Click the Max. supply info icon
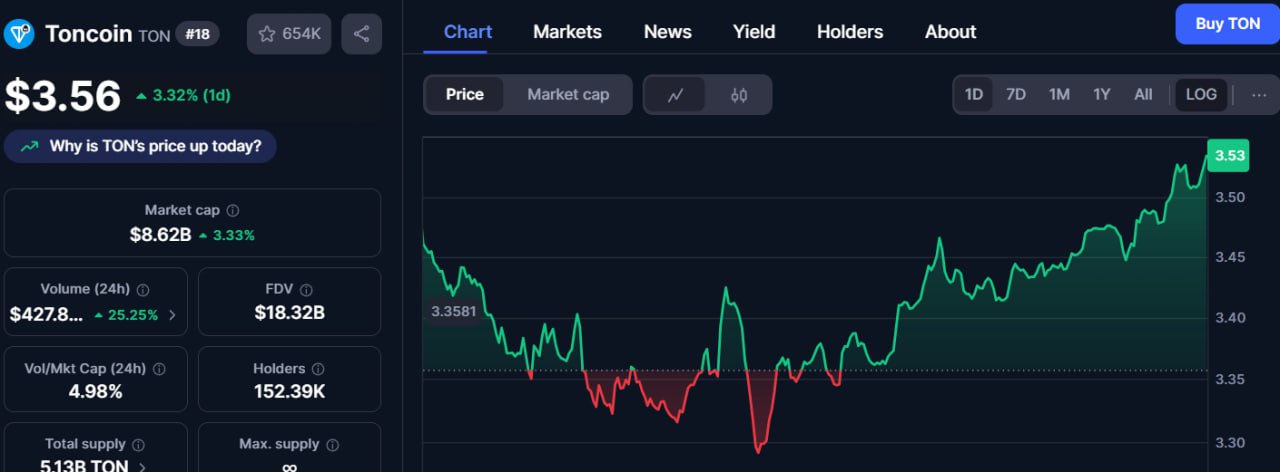Image resolution: width=1280 pixels, height=472 pixels. pos(333,445)
